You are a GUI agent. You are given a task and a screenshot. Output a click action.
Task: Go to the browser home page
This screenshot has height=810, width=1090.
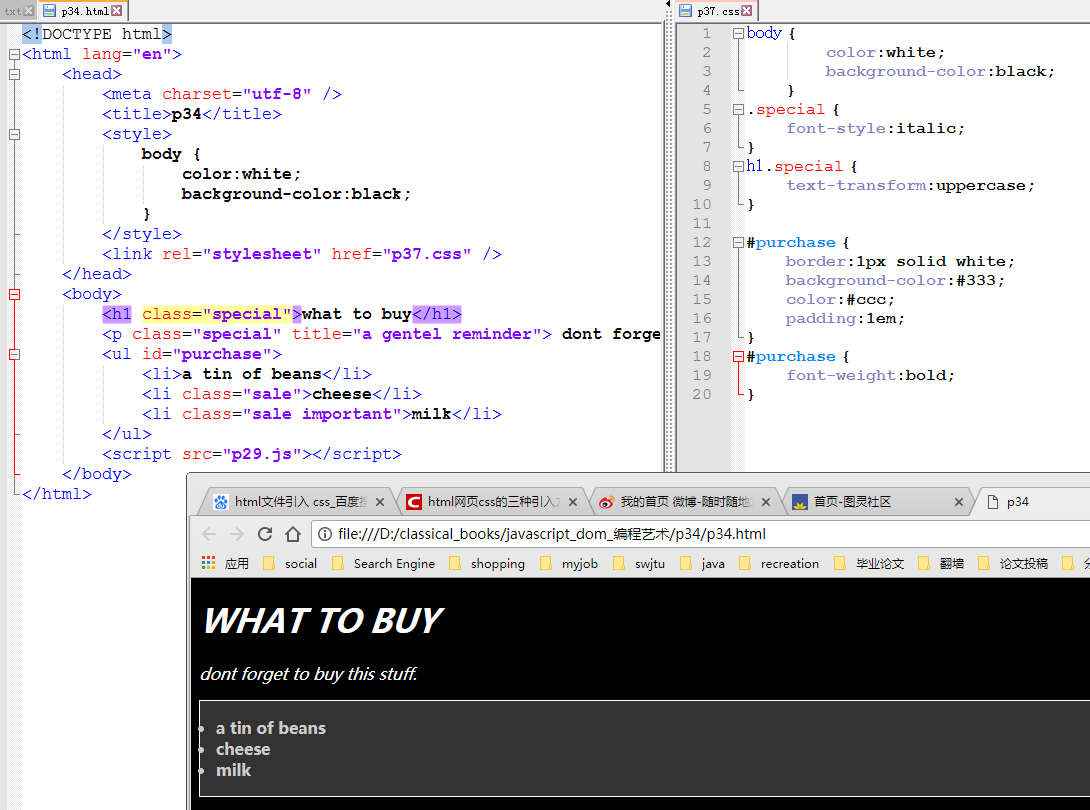[x=293, y=534]
